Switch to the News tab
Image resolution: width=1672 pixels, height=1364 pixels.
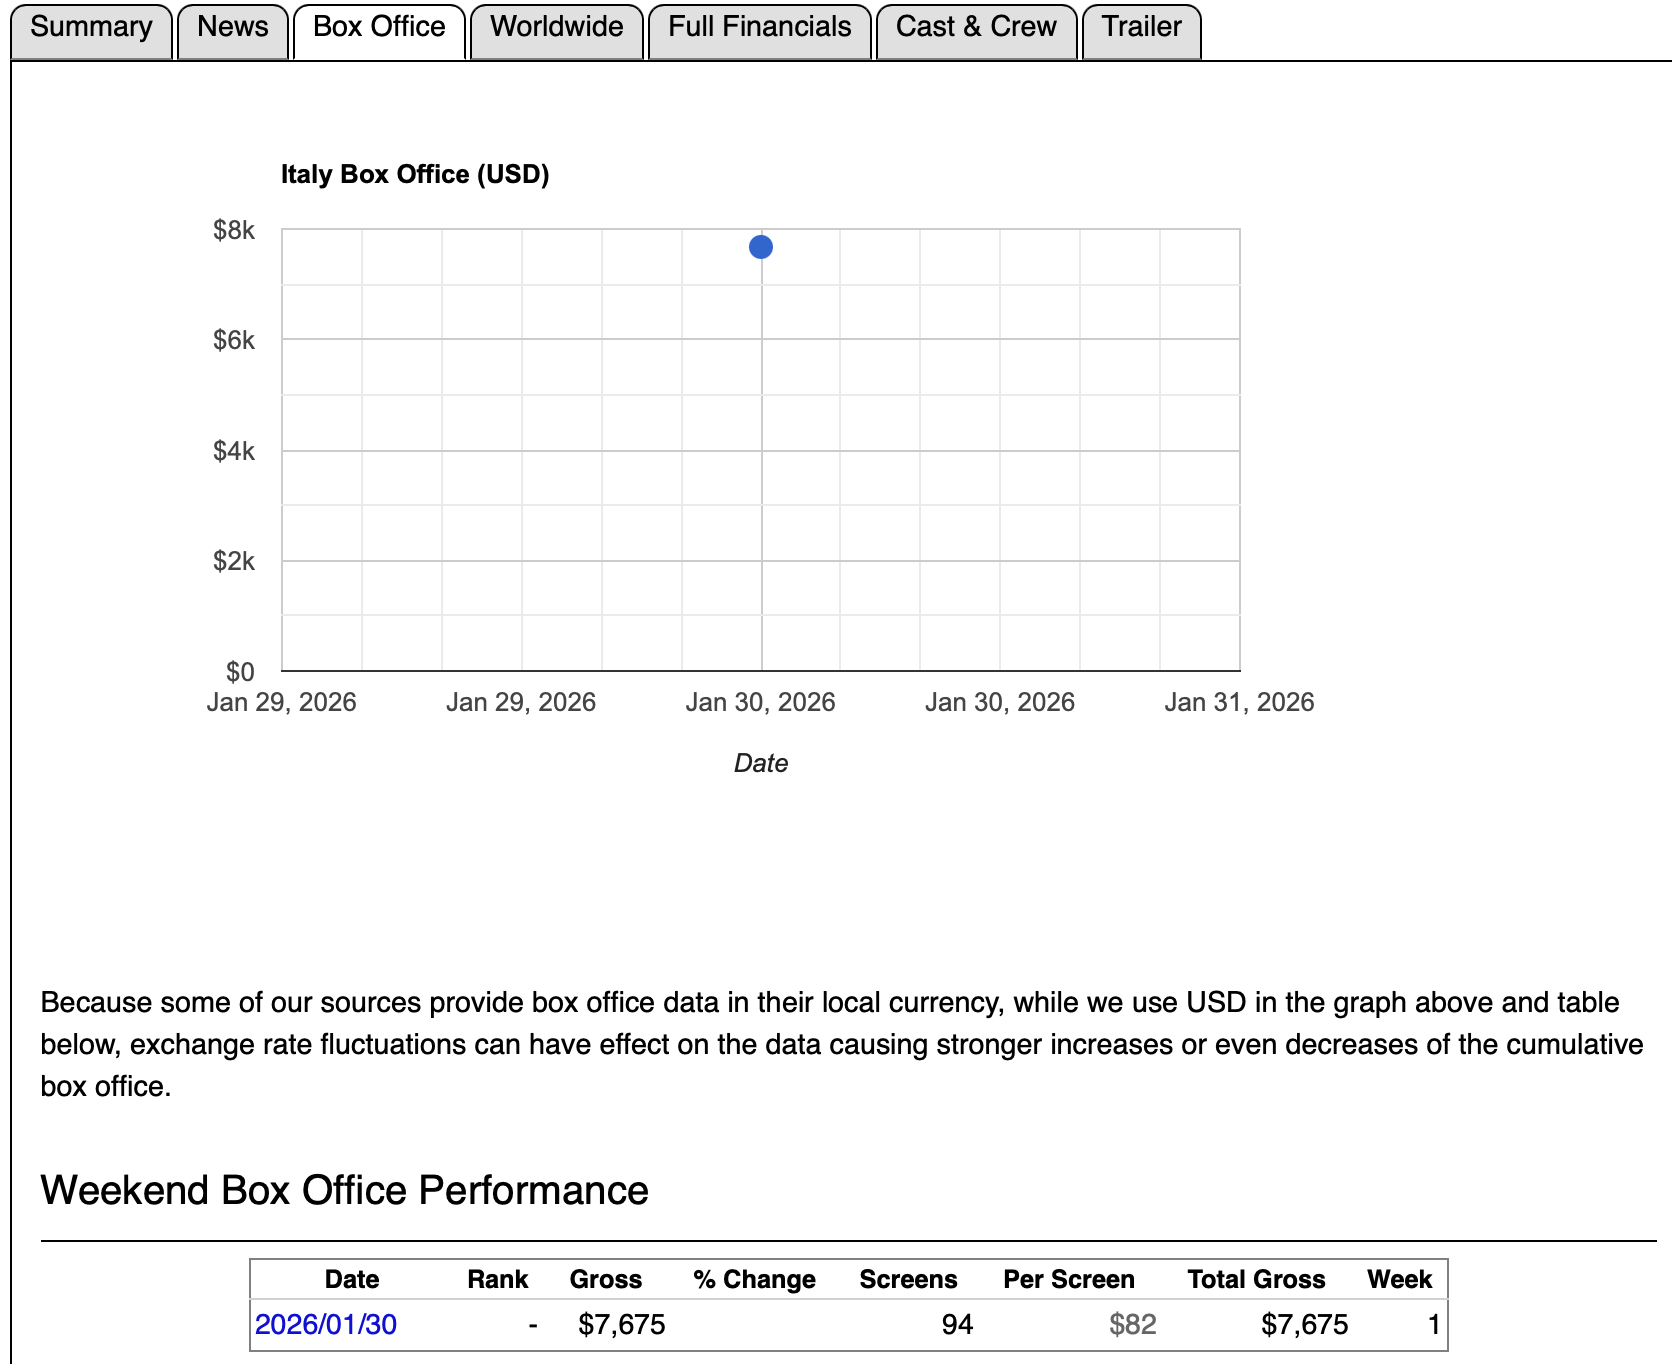pyautogui.click(x=232, y=28)
